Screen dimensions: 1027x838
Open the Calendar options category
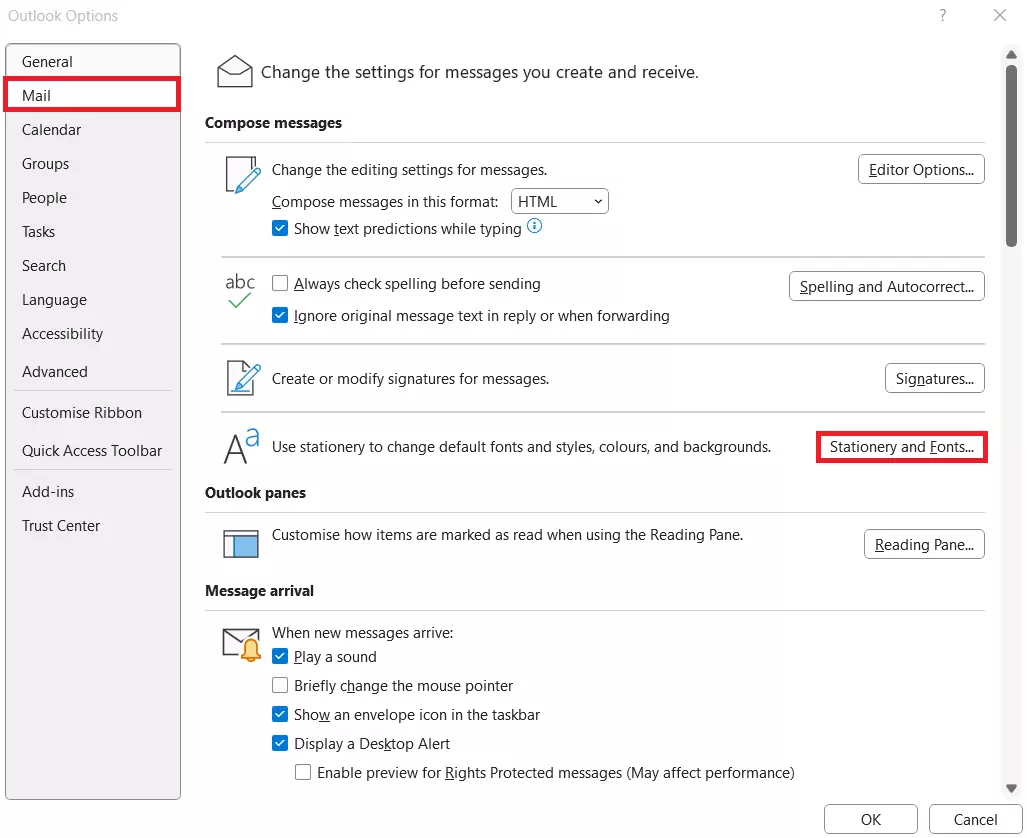(93, 130)
